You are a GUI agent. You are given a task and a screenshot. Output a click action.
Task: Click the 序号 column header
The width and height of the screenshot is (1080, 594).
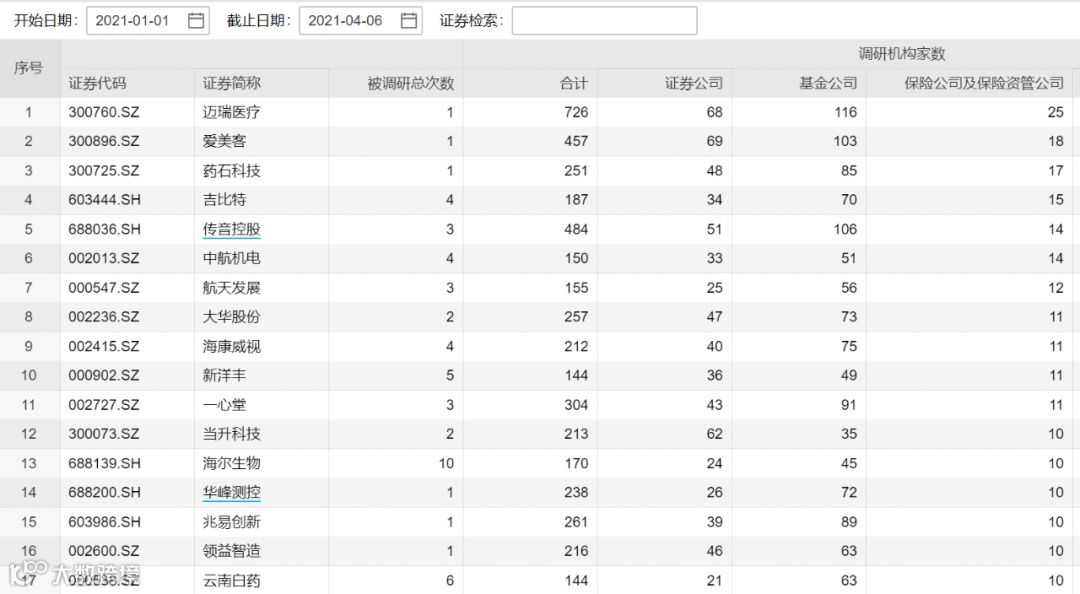point(28,68)
